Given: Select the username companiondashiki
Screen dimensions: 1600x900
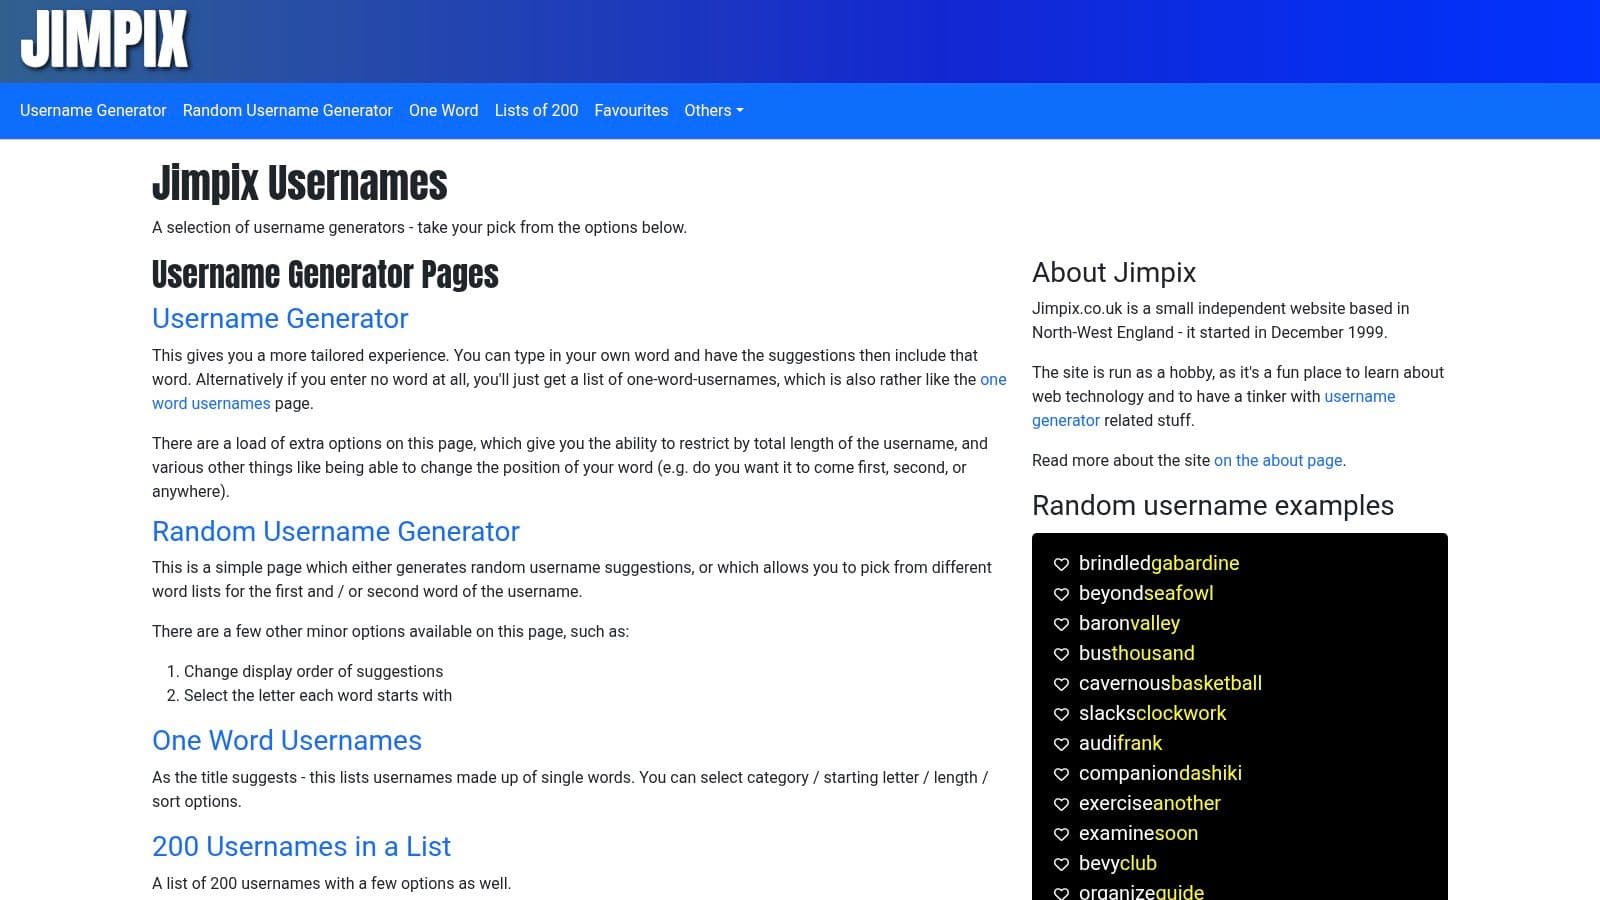Looking at the screenshot, I should point(1160,773).
